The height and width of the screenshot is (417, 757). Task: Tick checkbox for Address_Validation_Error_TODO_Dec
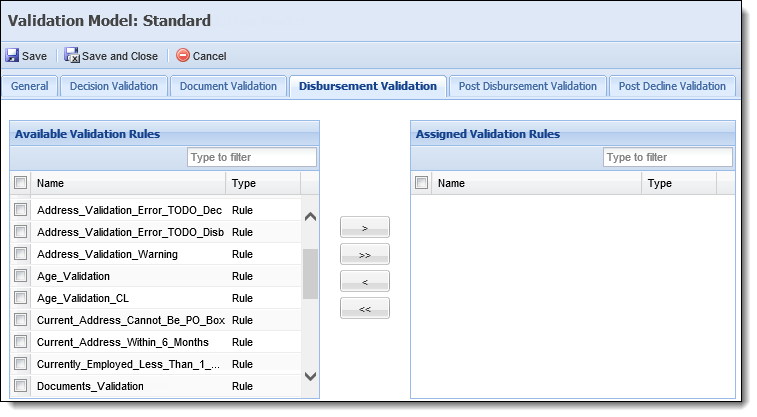(x=20, y=210)
